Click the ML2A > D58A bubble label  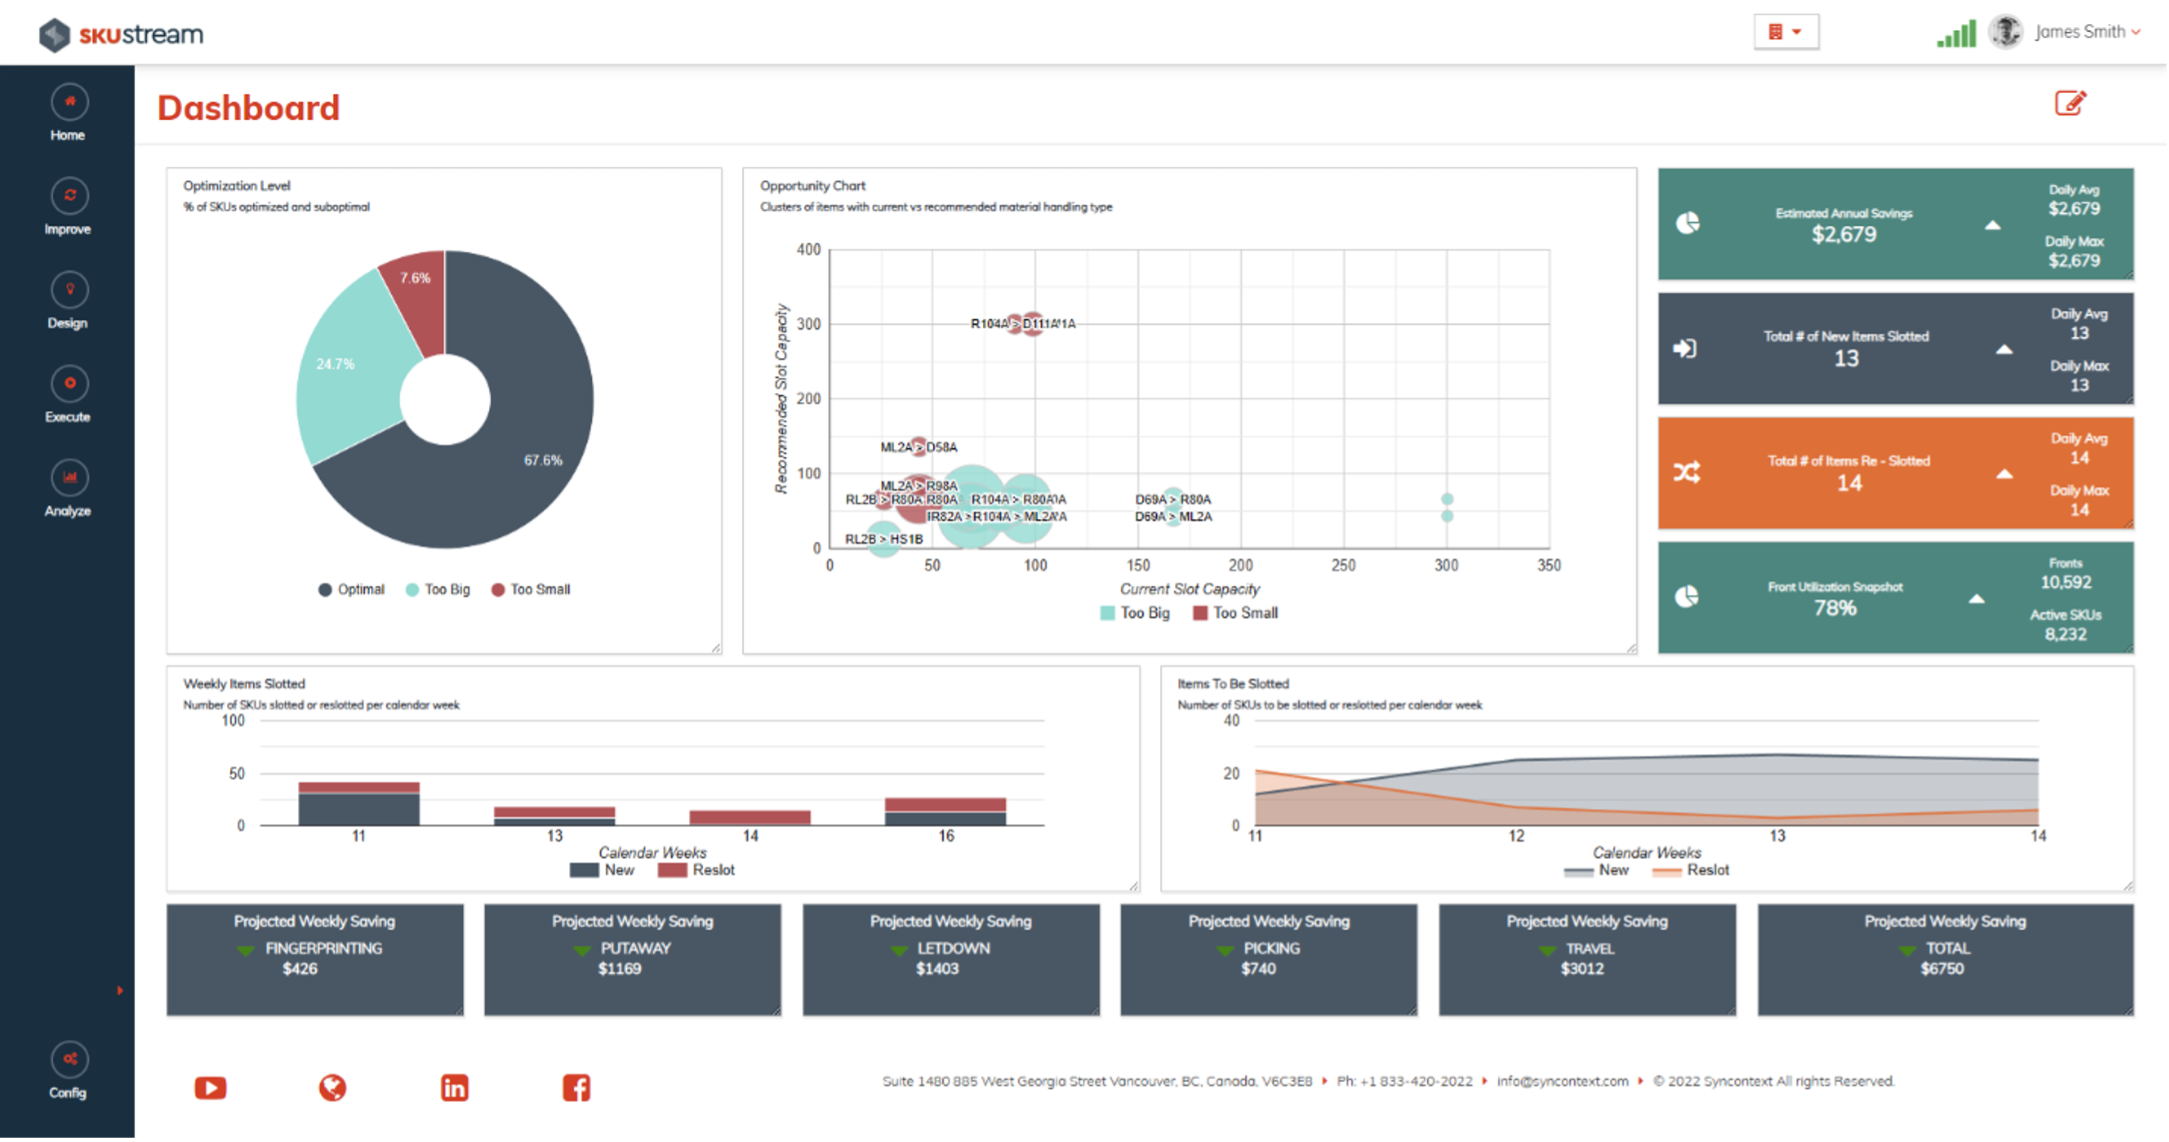(x=919, y=448)
